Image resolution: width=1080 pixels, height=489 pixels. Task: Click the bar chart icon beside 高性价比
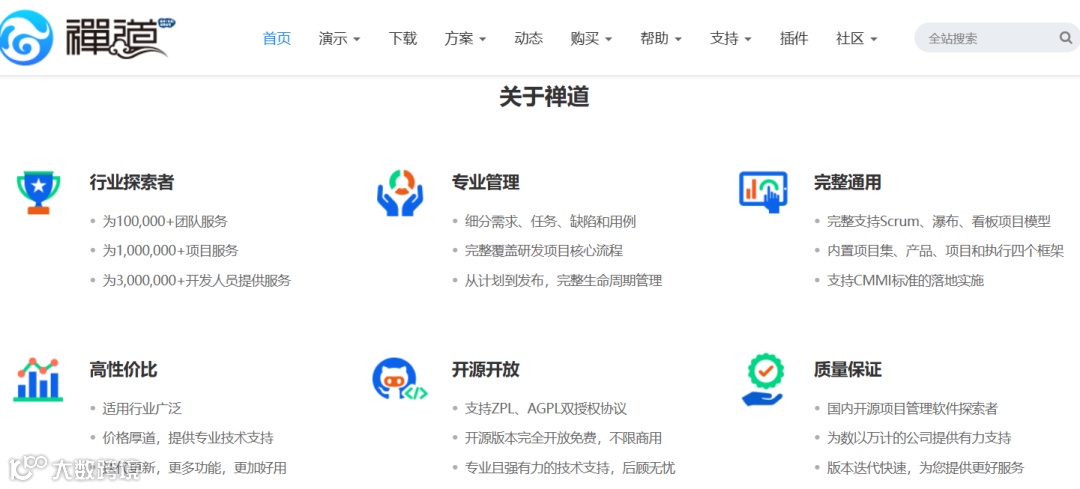pos(39,379)
